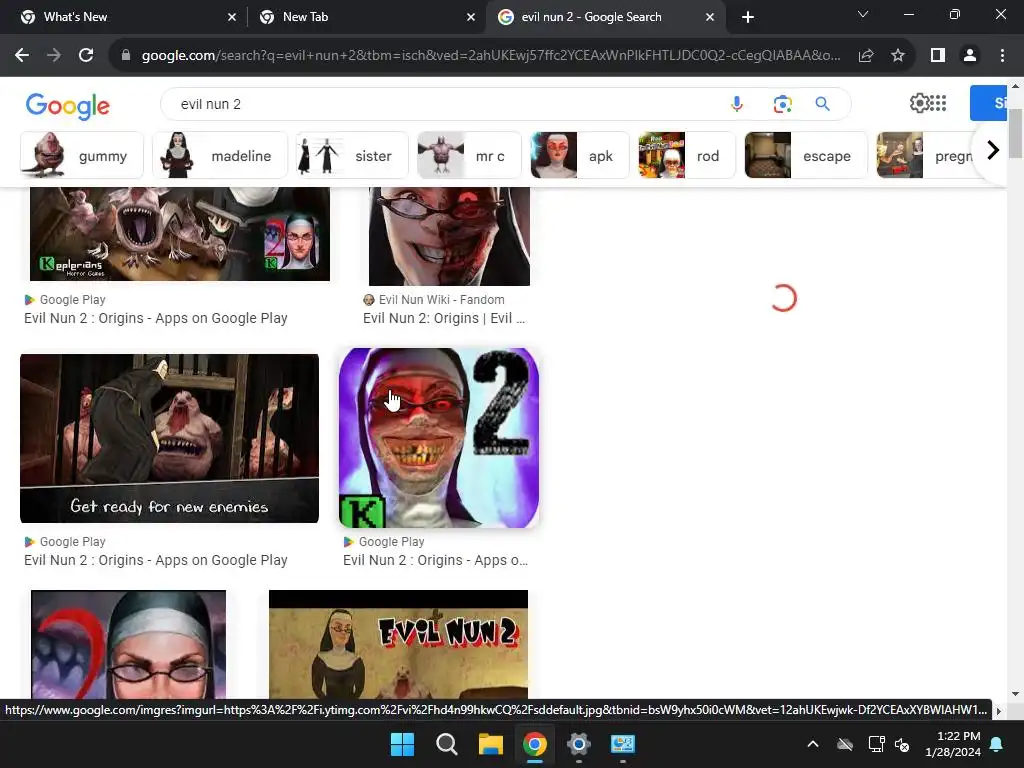Share this page icon in address bar
This screenshot has height=768, width=1024.
pos(866,56)
